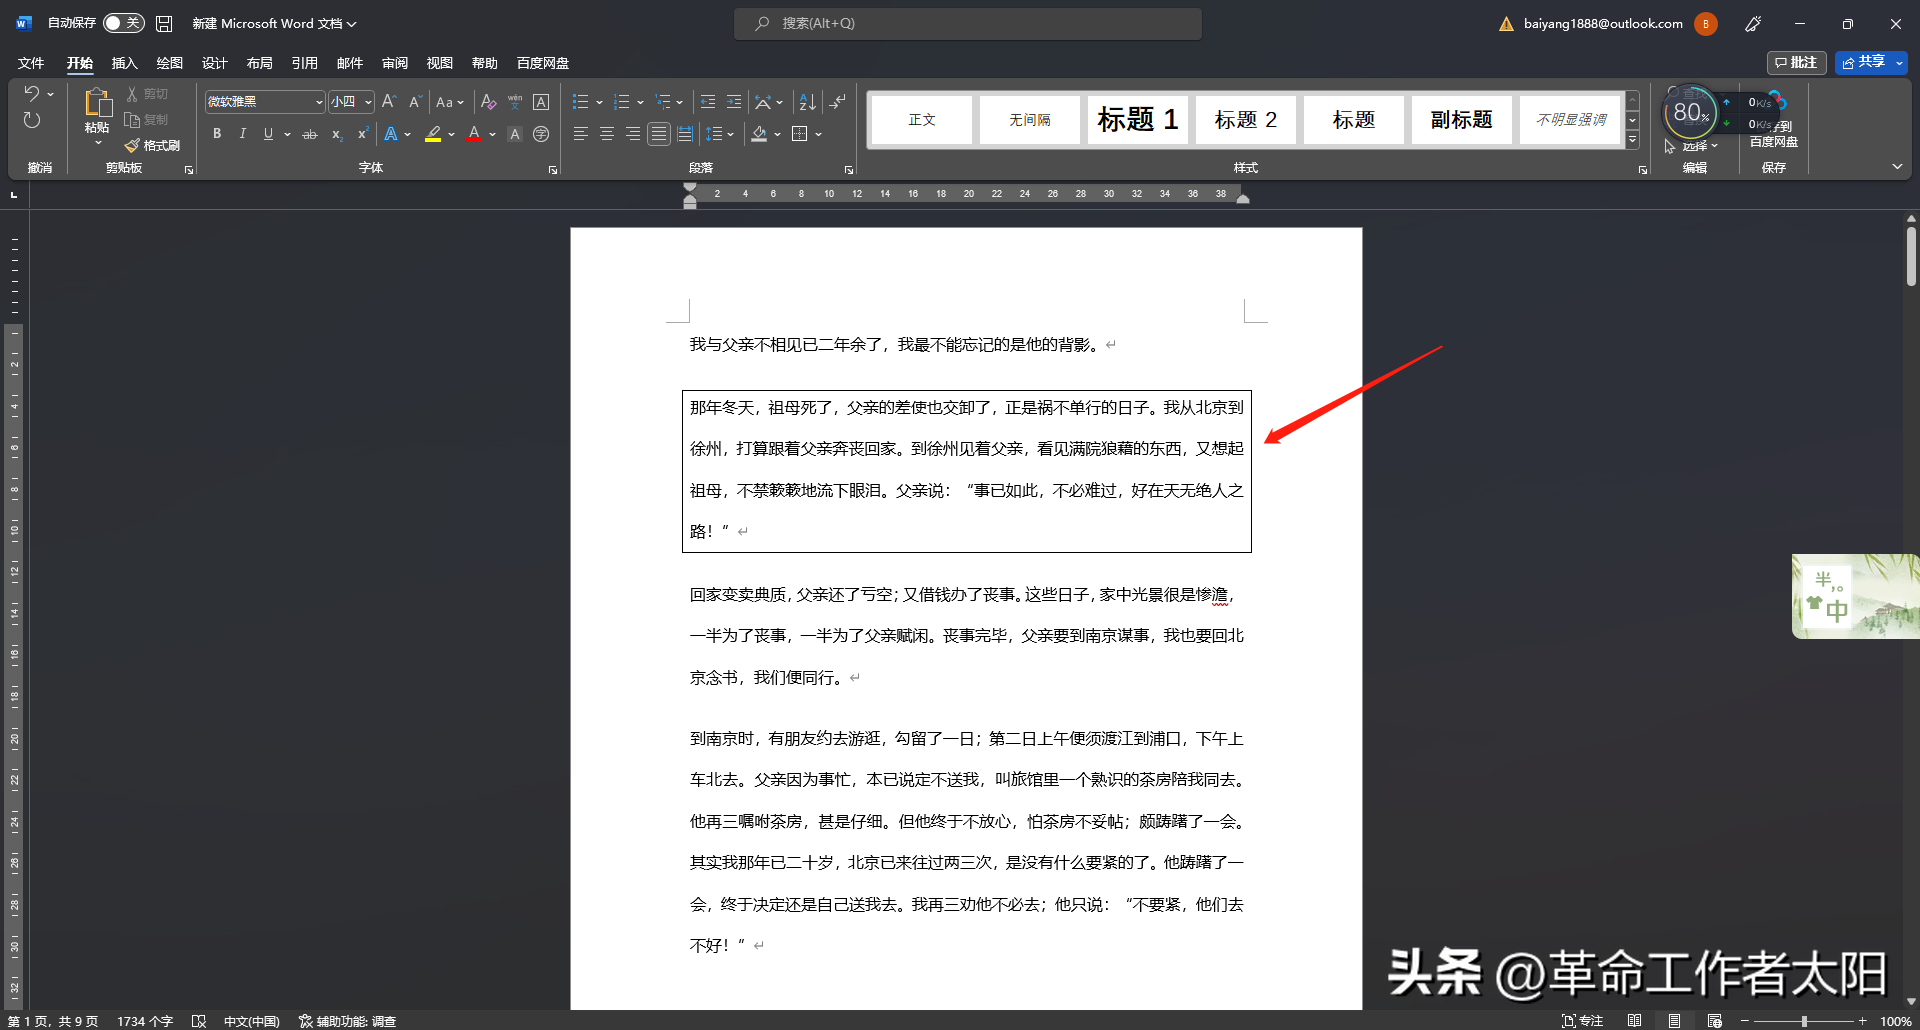Apply a character border with the boxed-A icon
1920x1030 pixels.
(541, 102)
